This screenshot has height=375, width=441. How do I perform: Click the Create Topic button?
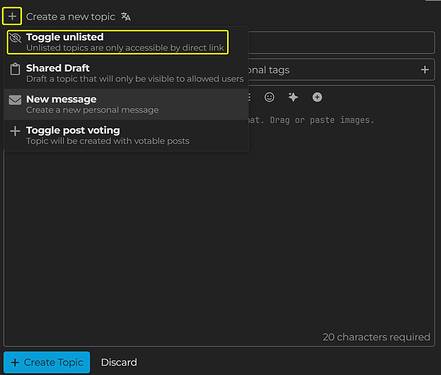pyautogui.click(x=47, y=362)
